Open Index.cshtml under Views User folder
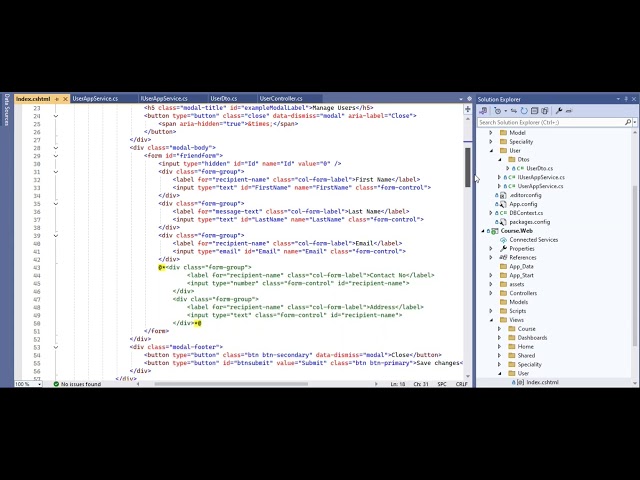Image resolution: width=640 pixels, height=480 pixels. [x=542, y=382]
